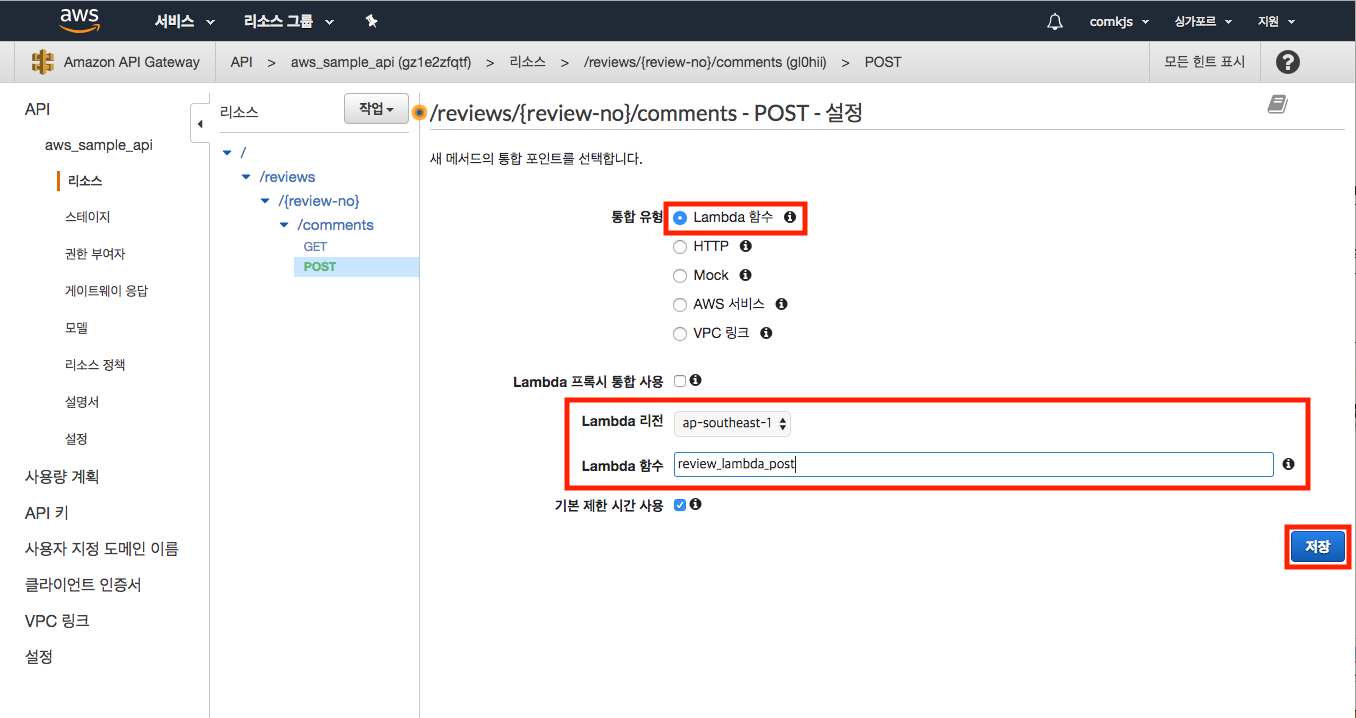Select the AWS 서비스 radio button
The width and height of the screenshot is (1356, 718).
click(x=680, y=304)
